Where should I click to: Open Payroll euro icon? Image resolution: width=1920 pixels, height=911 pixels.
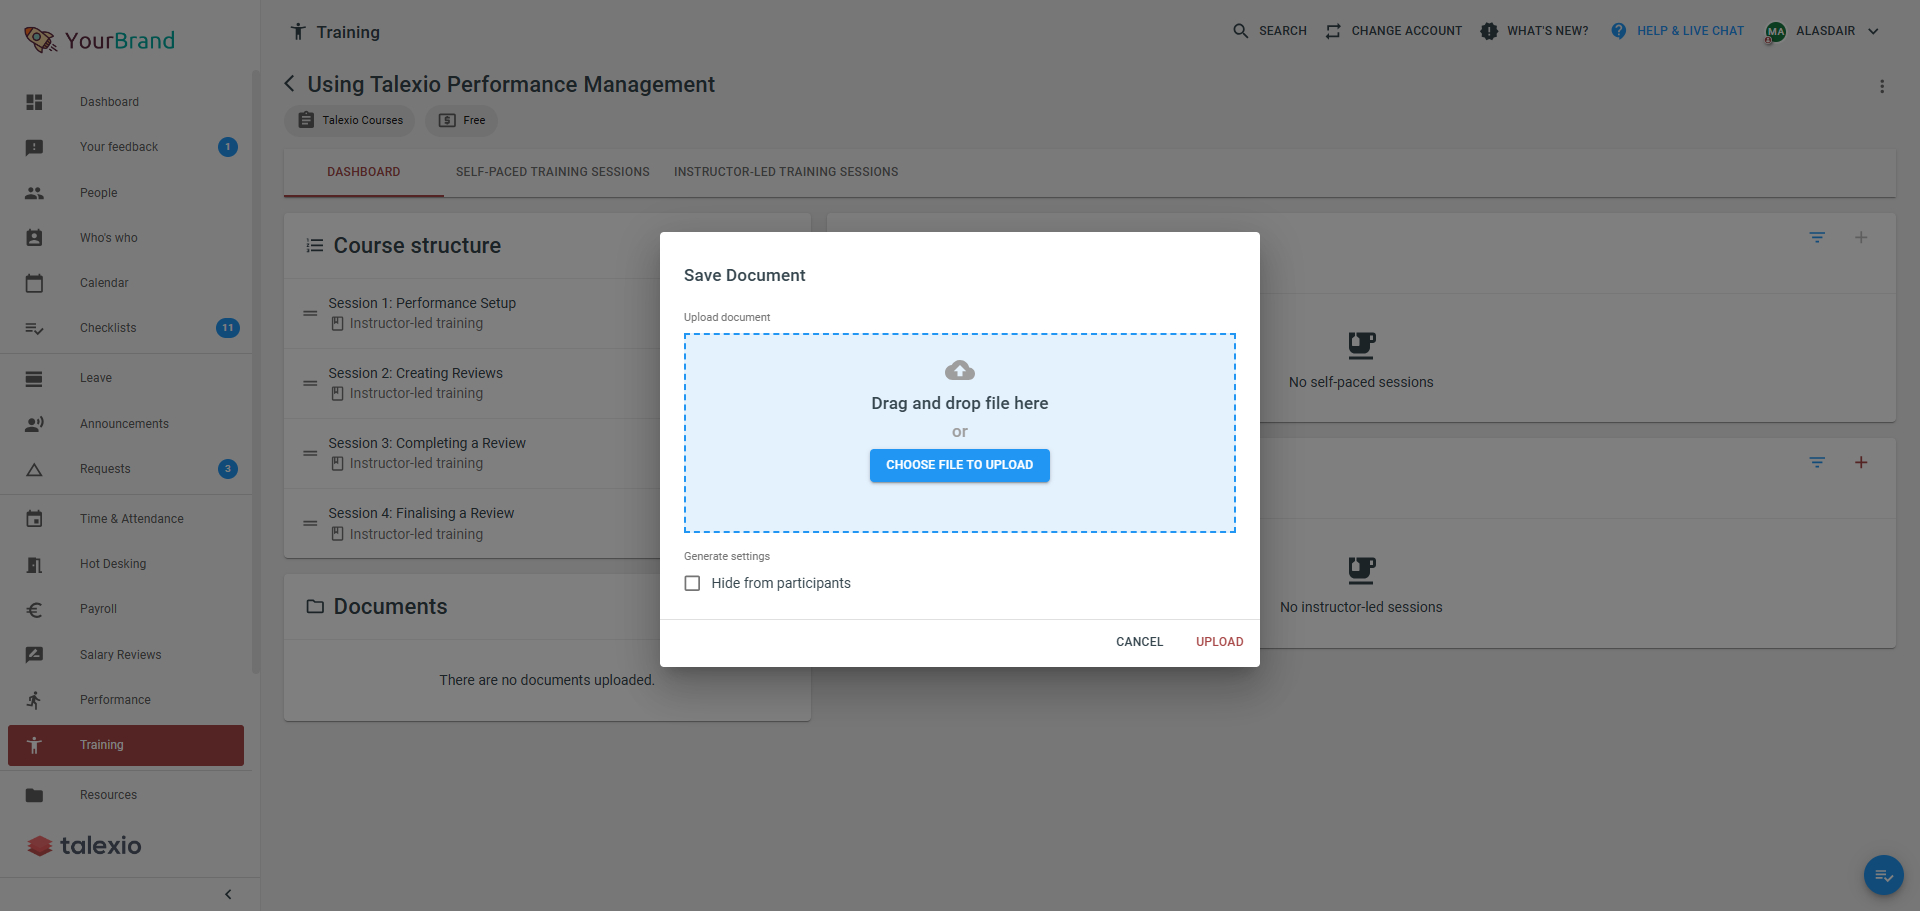tap(34, 609)
